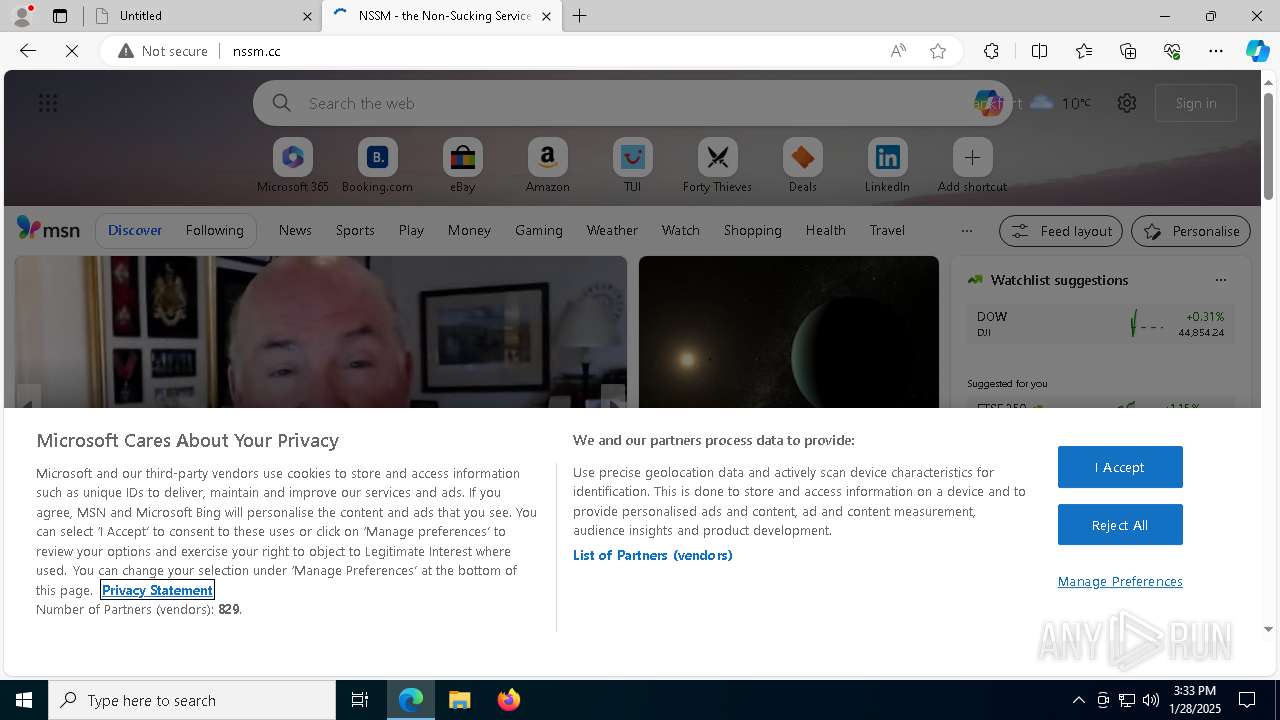
Task: Open Browser essentials heart icon
Action: tap(1172, 51)
